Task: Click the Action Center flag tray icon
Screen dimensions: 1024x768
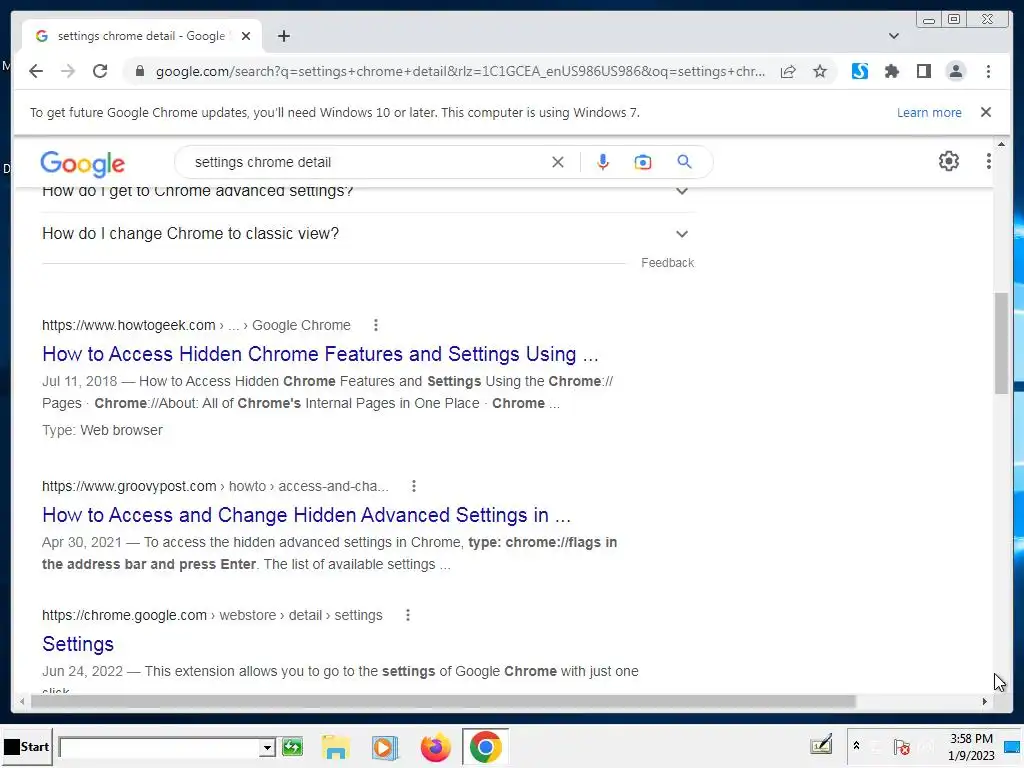Action: click(x=901, y=746)
